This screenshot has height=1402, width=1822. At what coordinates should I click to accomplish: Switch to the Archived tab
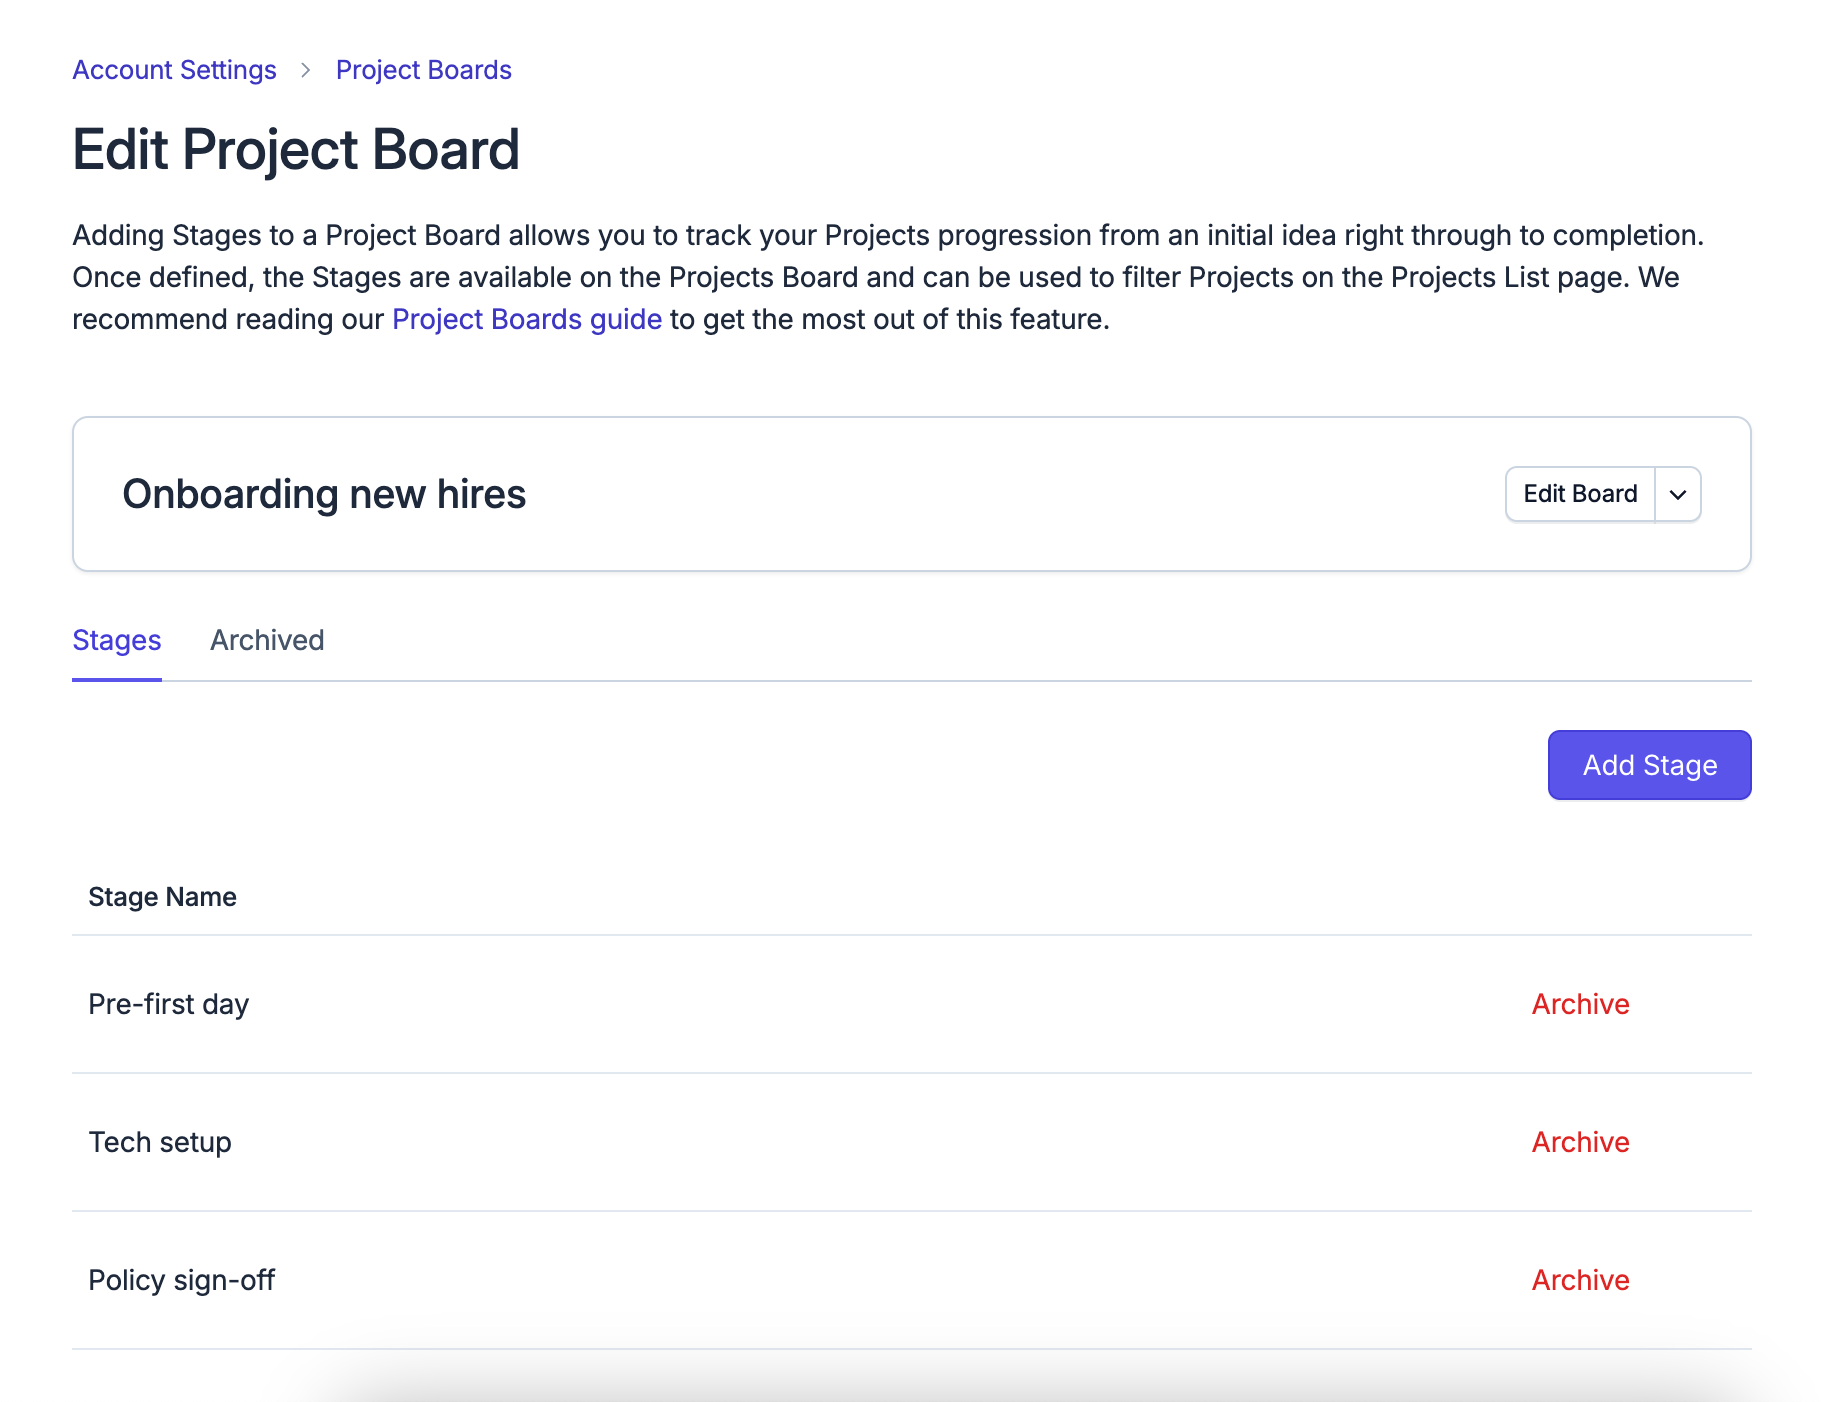267,640
